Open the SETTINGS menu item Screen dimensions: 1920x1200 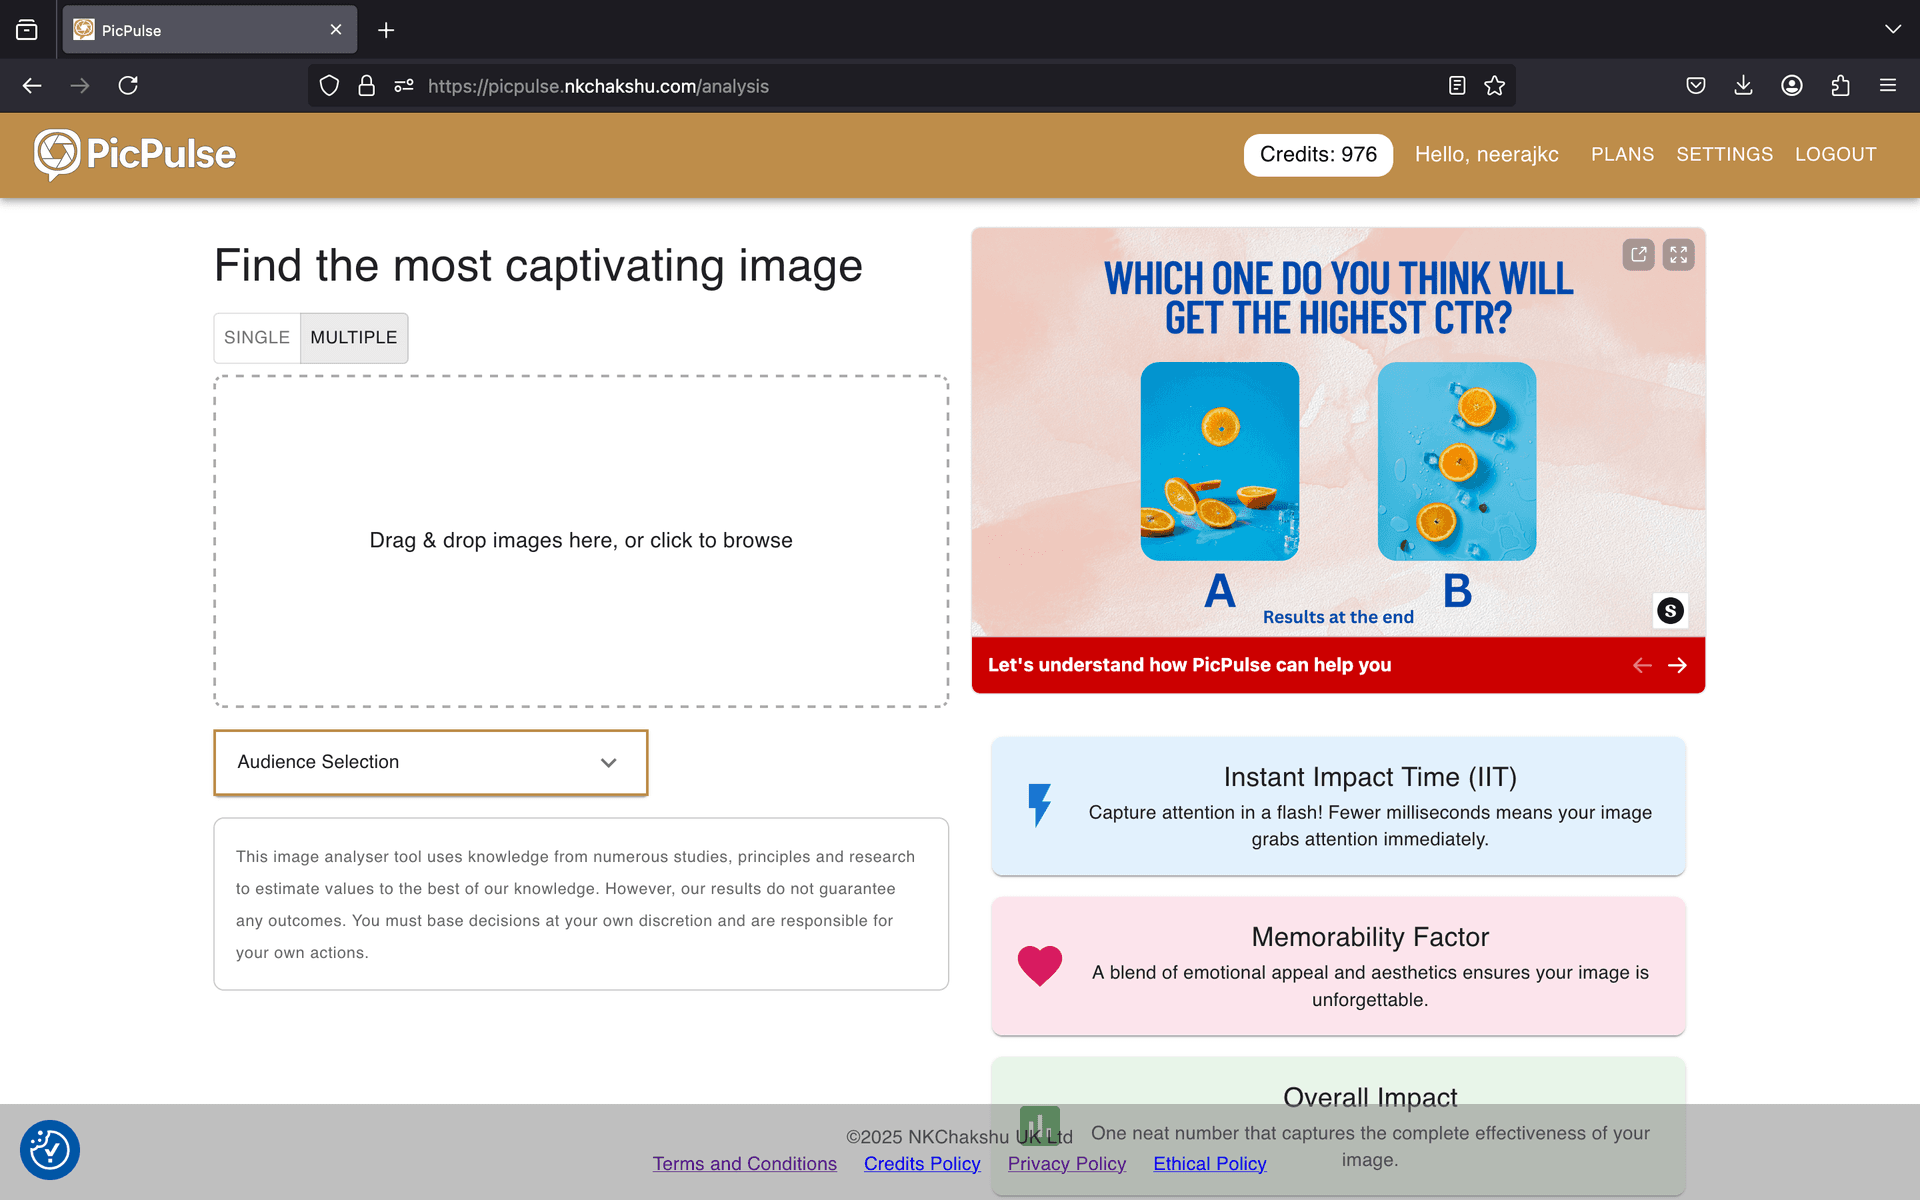tap(1724, 154)
